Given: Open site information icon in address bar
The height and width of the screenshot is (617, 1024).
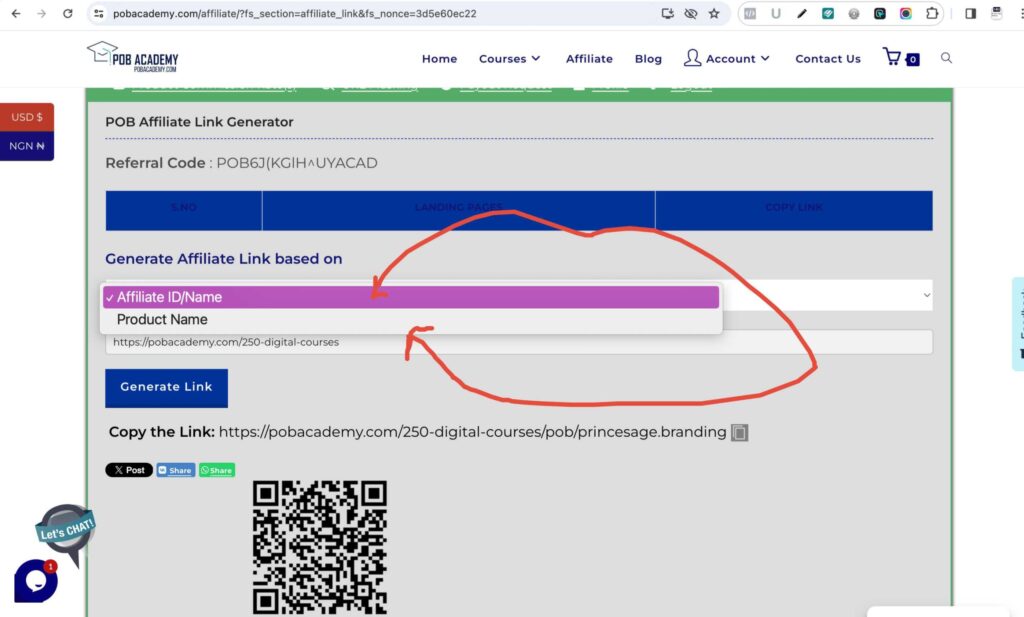Looking at the screenshot, I should (99, 13).
